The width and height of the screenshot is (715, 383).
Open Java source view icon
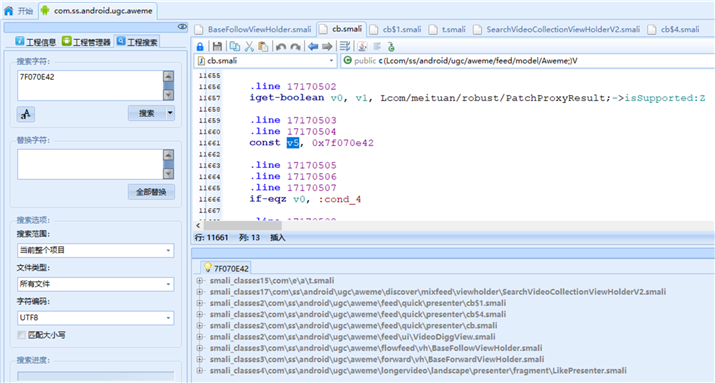coord(363,47)
